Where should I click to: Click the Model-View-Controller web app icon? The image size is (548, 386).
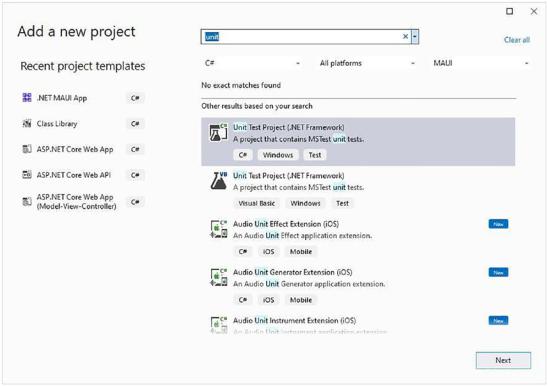tap(27, 202)
